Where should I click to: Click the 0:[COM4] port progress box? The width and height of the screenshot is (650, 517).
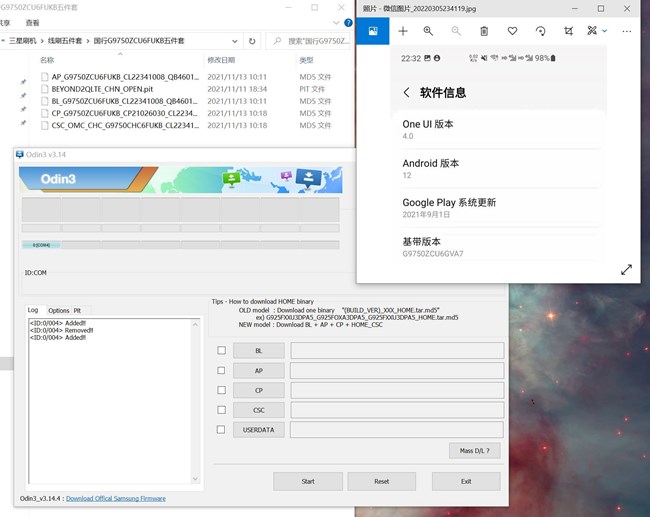[x=41, y=245]
